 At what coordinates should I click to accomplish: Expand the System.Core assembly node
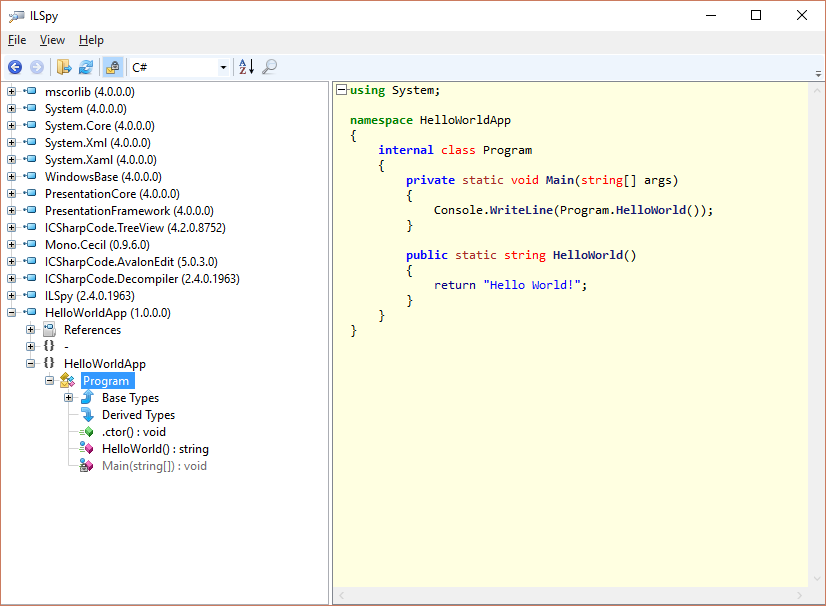point(12,125)
